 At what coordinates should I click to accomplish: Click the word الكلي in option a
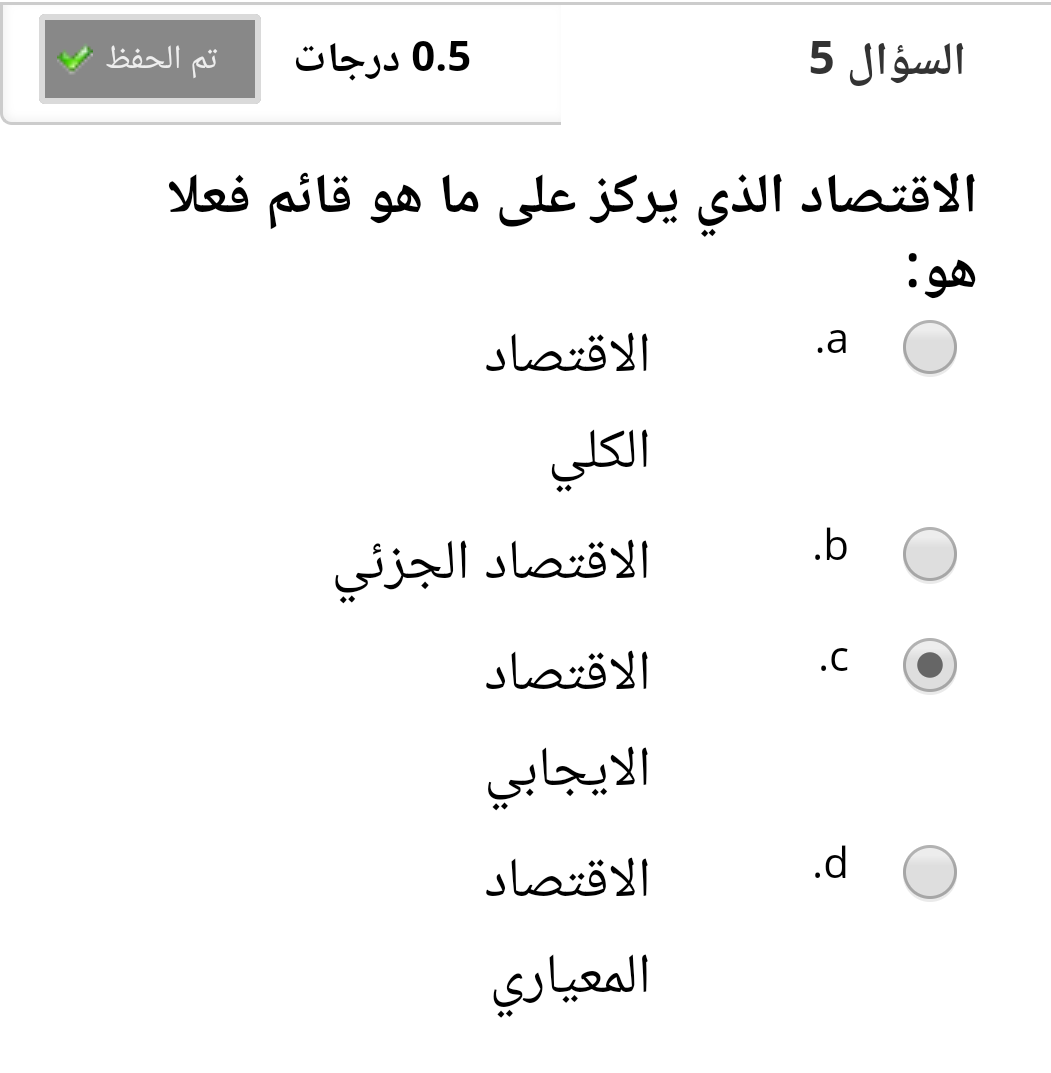click(x=600, y=456)
